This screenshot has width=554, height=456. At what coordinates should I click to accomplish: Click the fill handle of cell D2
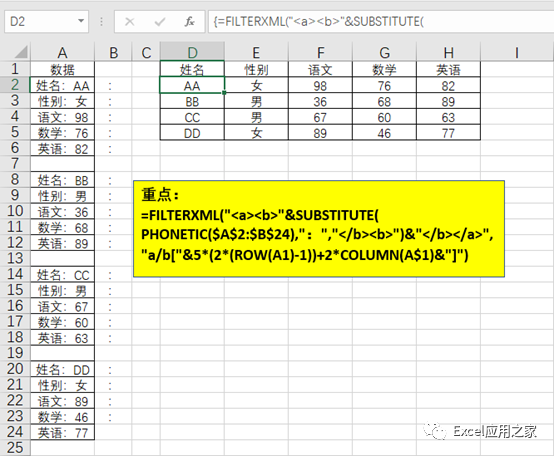coord(224,93)
